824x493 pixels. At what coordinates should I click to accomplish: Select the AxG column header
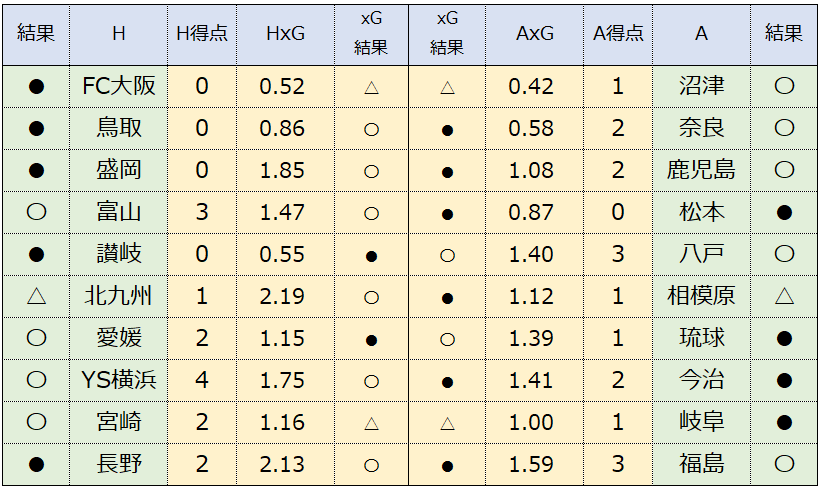pos(534,35)
